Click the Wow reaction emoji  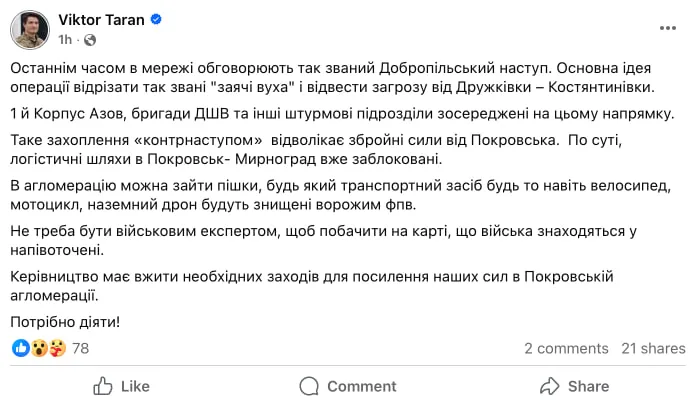[x=38, y=348]
